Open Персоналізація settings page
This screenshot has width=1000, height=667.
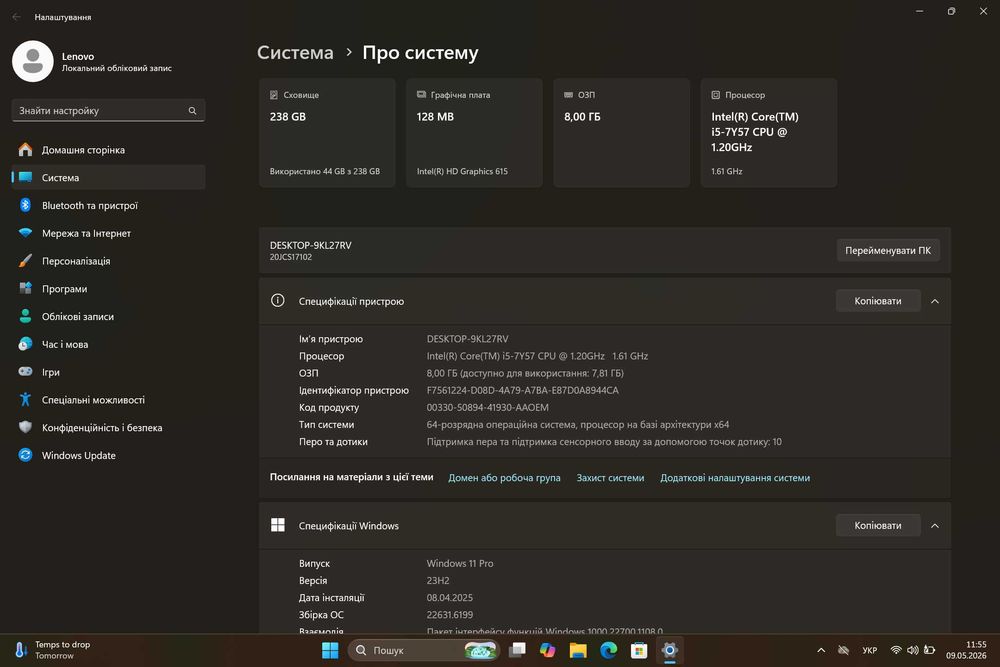point(108,261)
